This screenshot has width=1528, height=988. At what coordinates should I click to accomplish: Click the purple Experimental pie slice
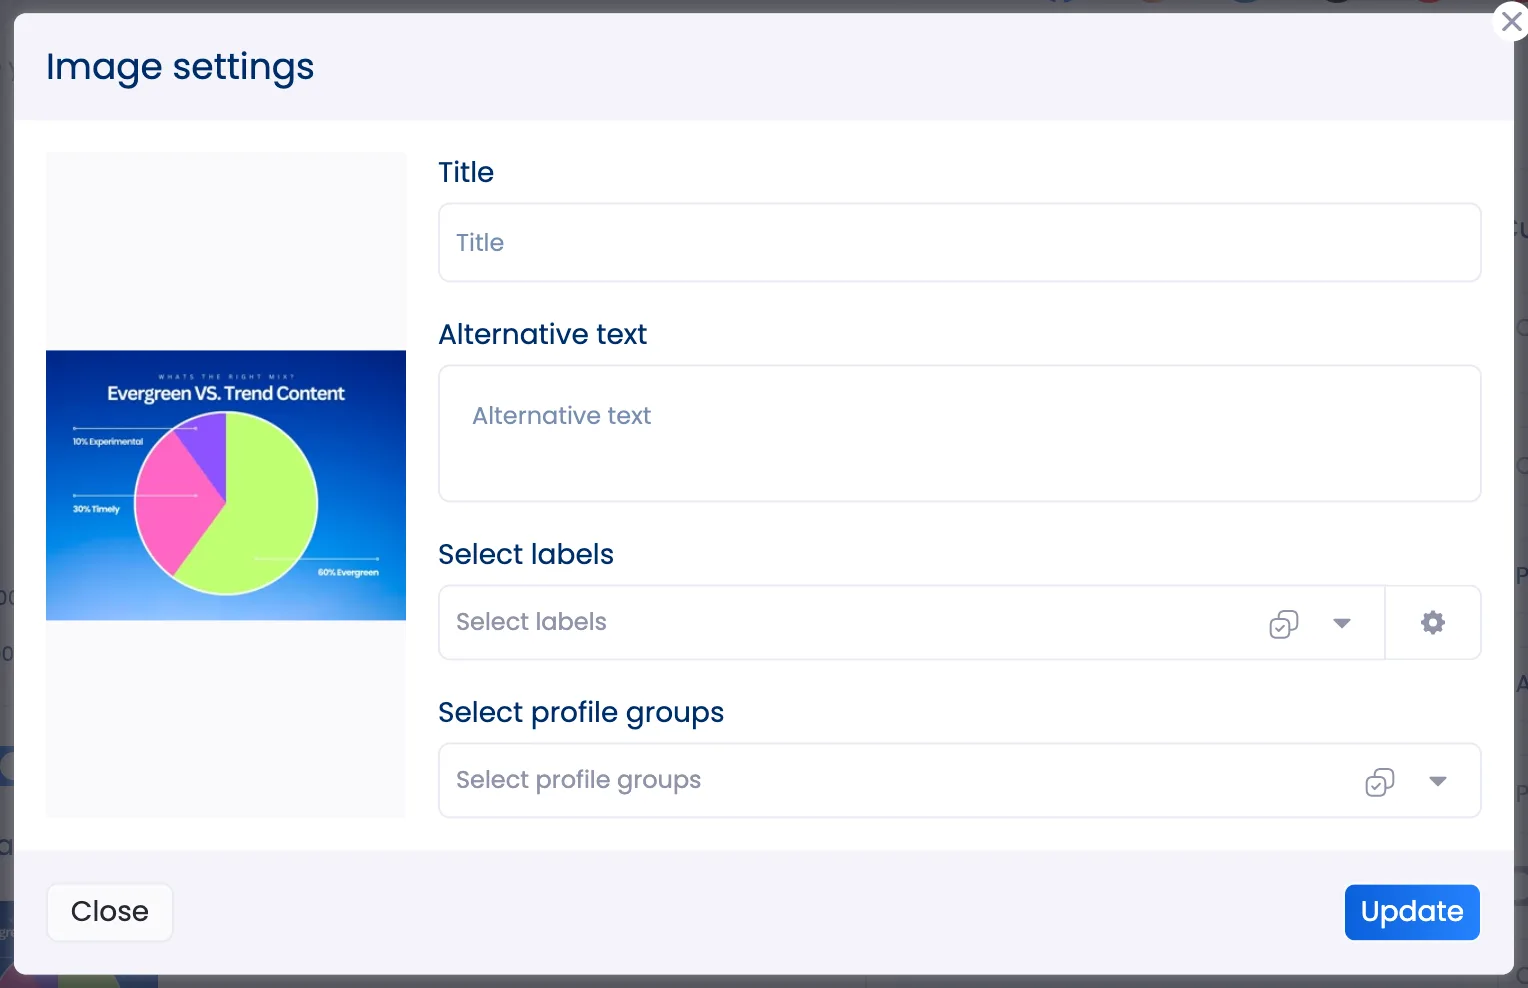coord(206,440)
